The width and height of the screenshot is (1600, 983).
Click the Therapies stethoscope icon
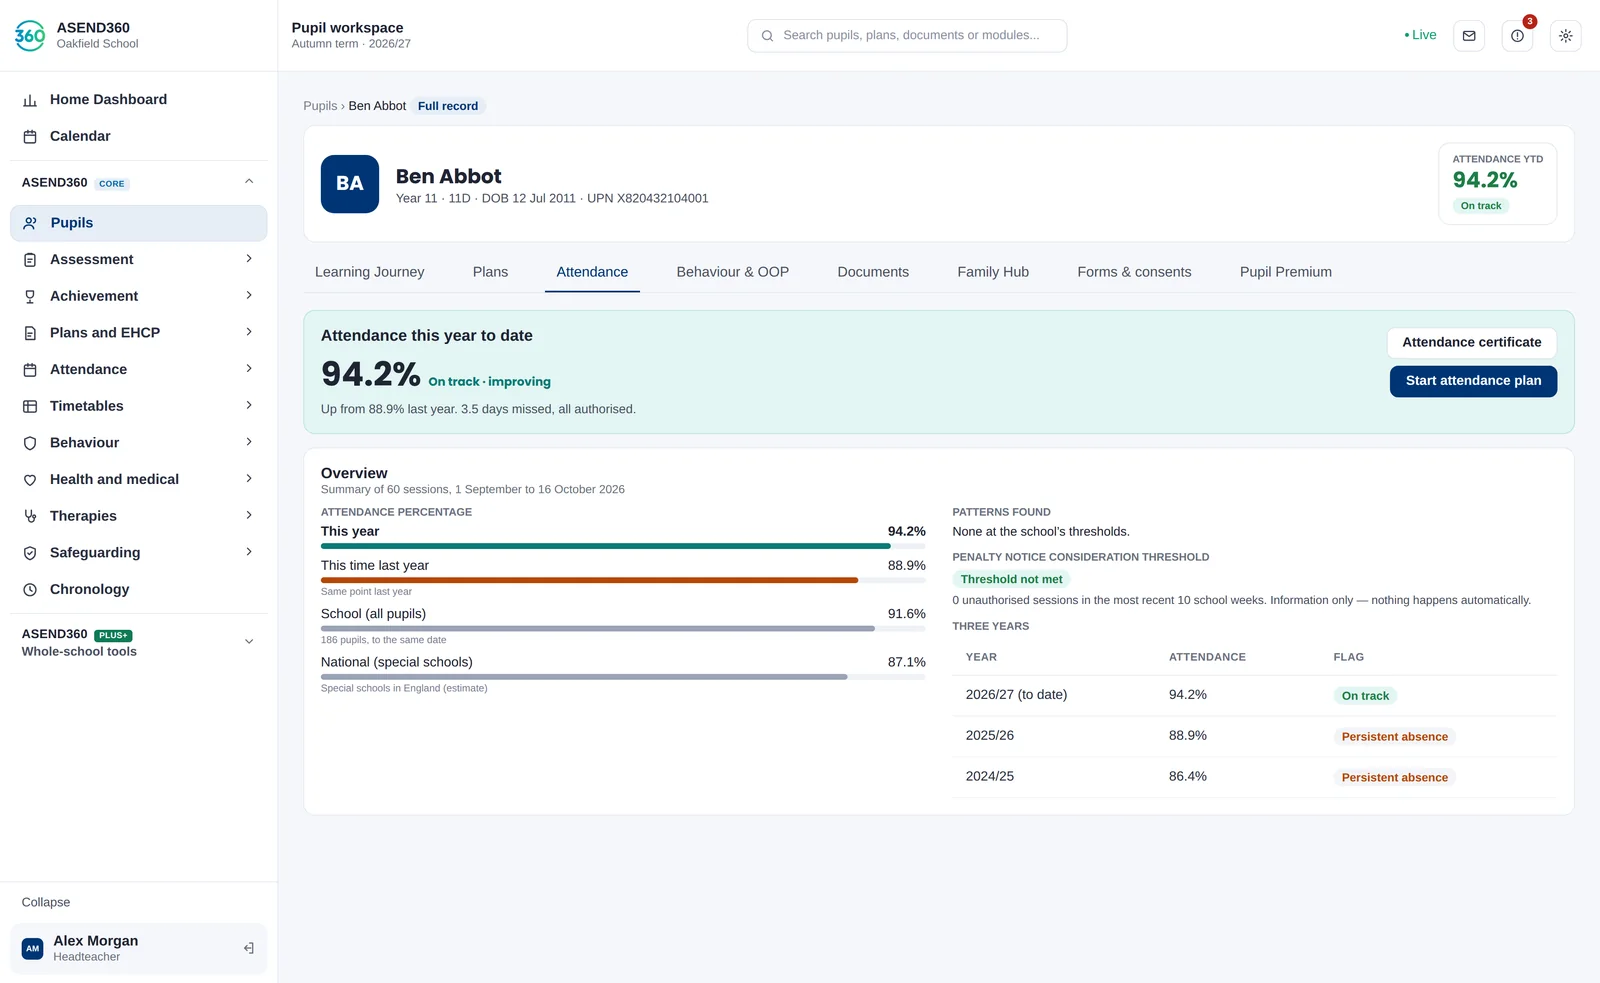coord(30,517)
